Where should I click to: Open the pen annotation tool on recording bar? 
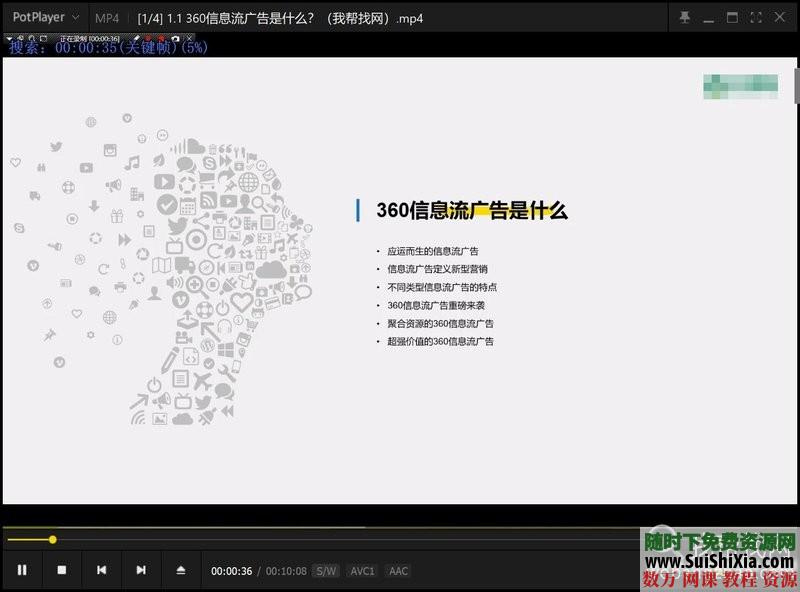(136, 38)
